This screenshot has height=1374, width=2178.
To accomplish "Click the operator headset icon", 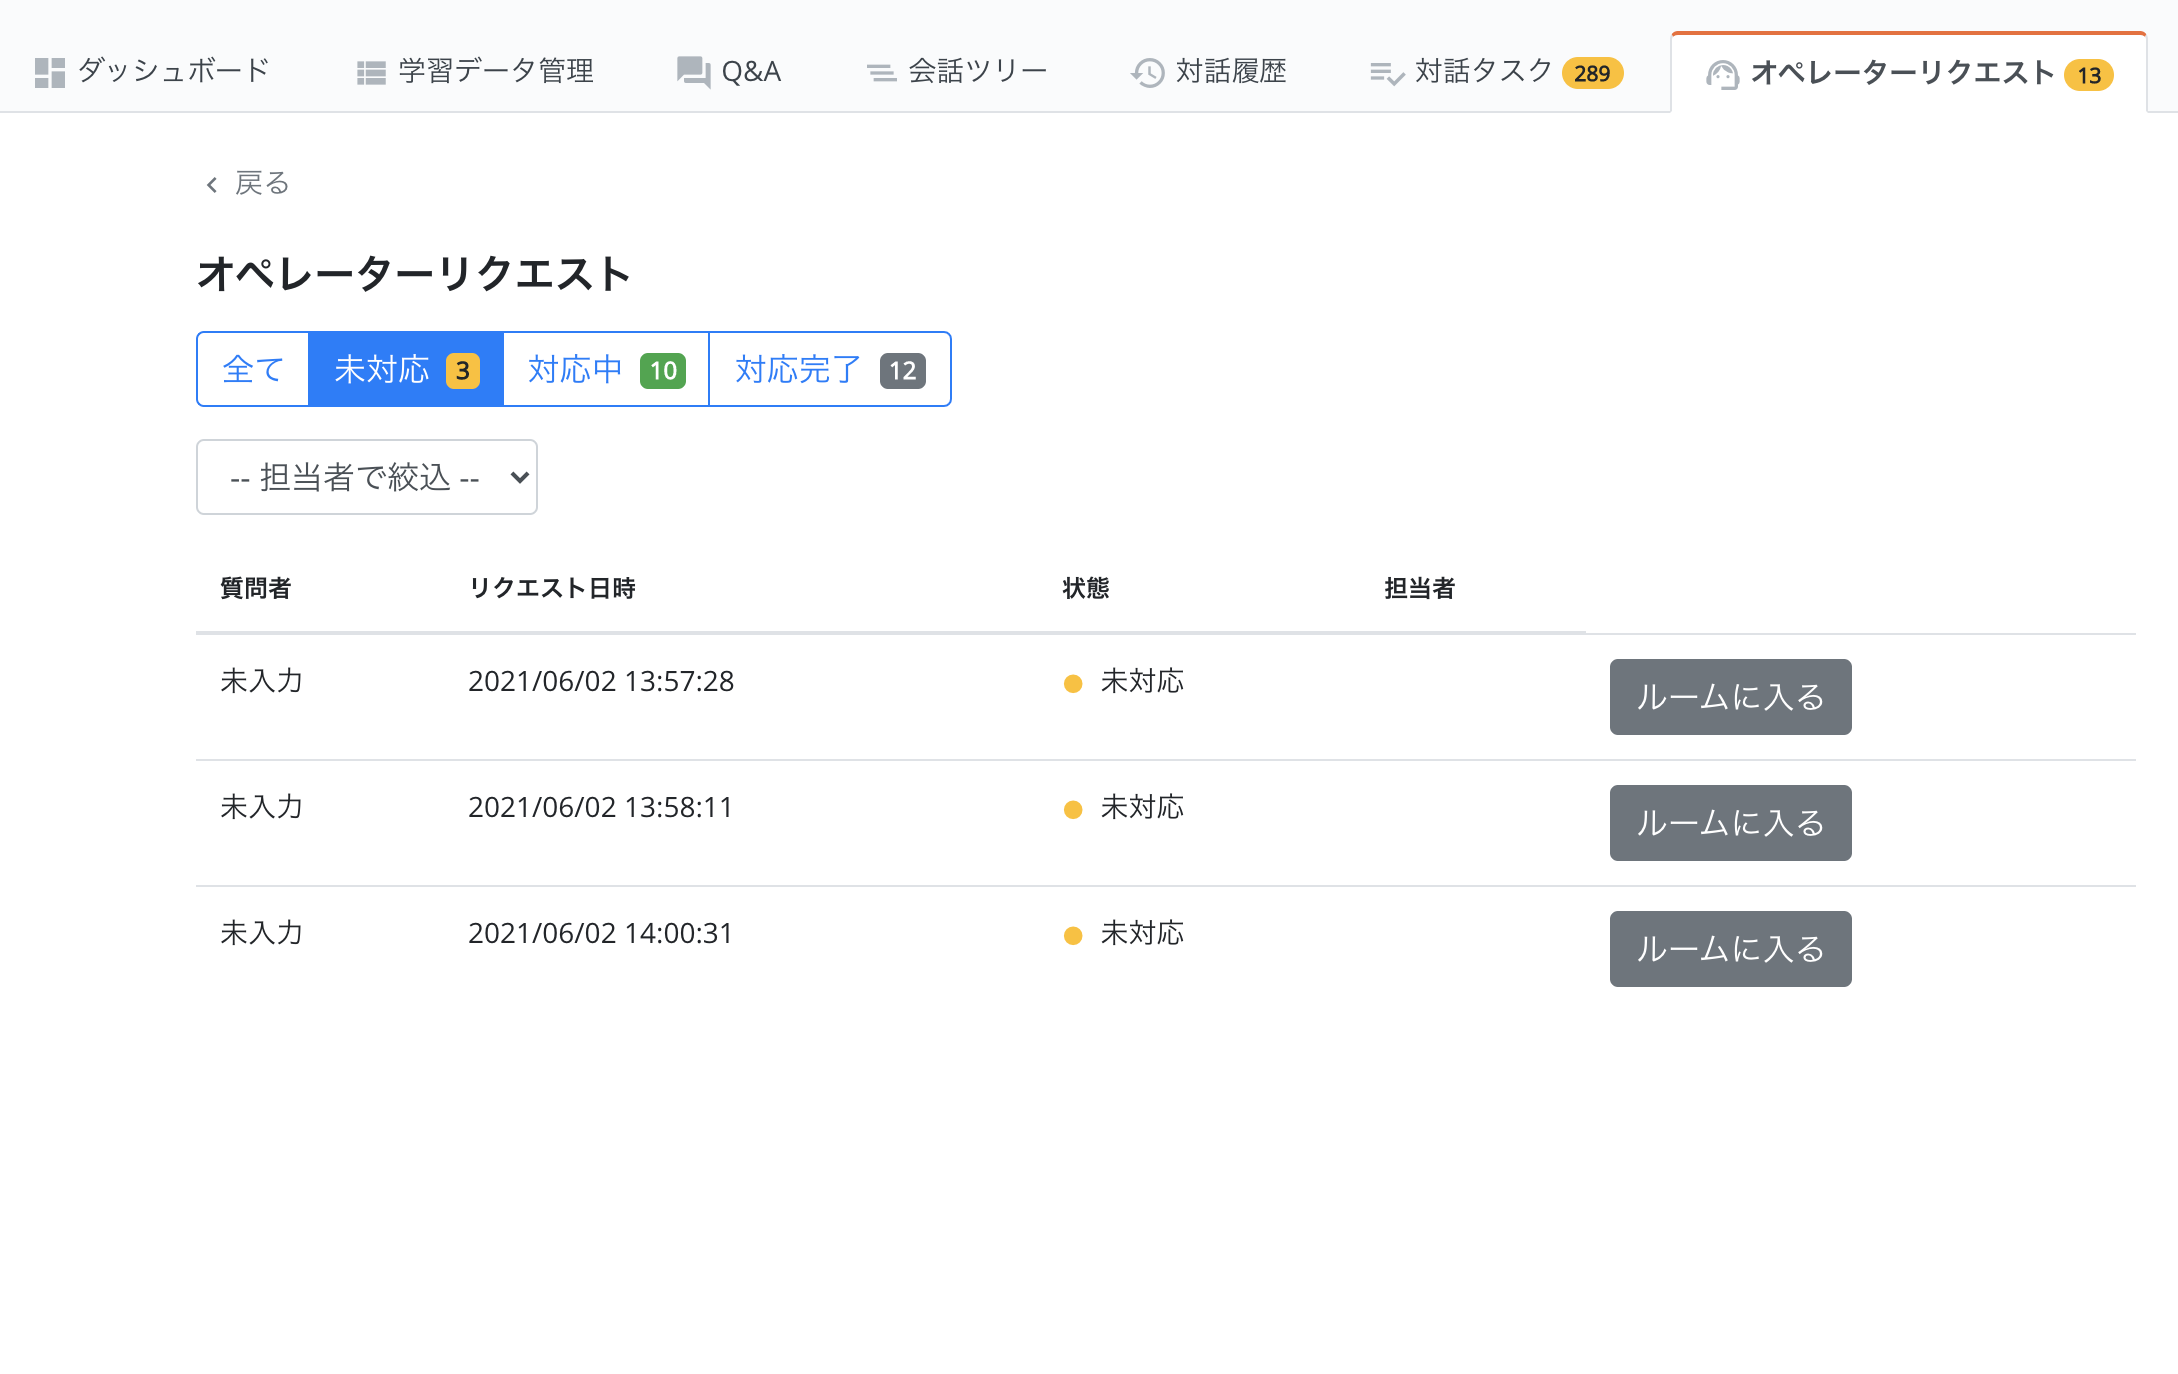I will [1722, 74].
